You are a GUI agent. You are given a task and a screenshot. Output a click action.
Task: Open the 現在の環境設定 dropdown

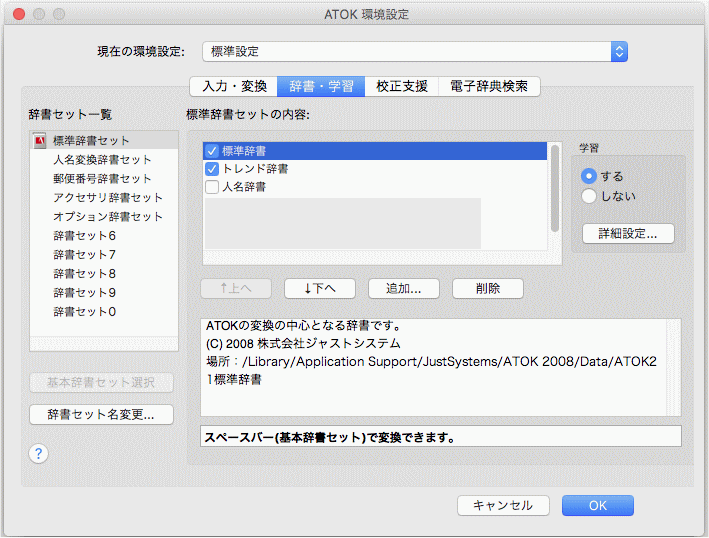[x=415, y=52]
